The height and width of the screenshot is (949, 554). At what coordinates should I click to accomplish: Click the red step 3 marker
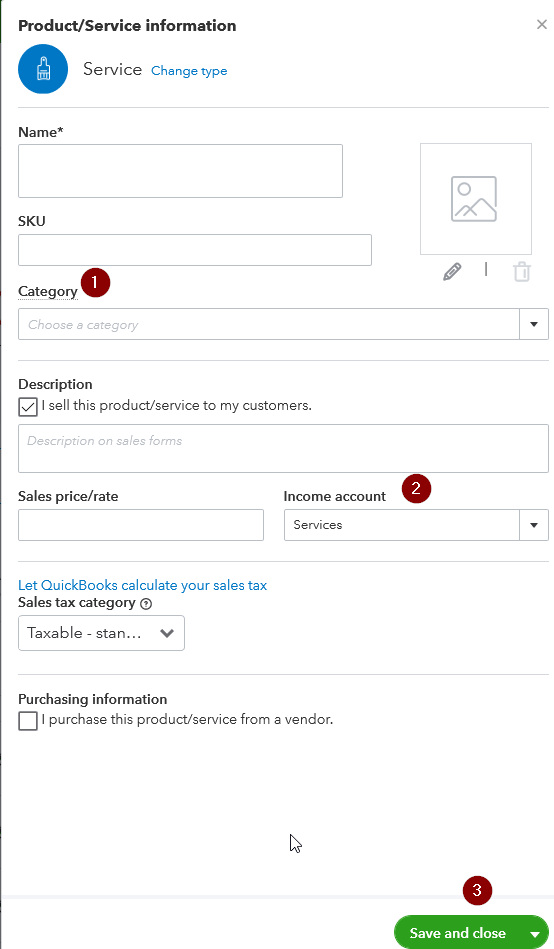pos(477,890)
